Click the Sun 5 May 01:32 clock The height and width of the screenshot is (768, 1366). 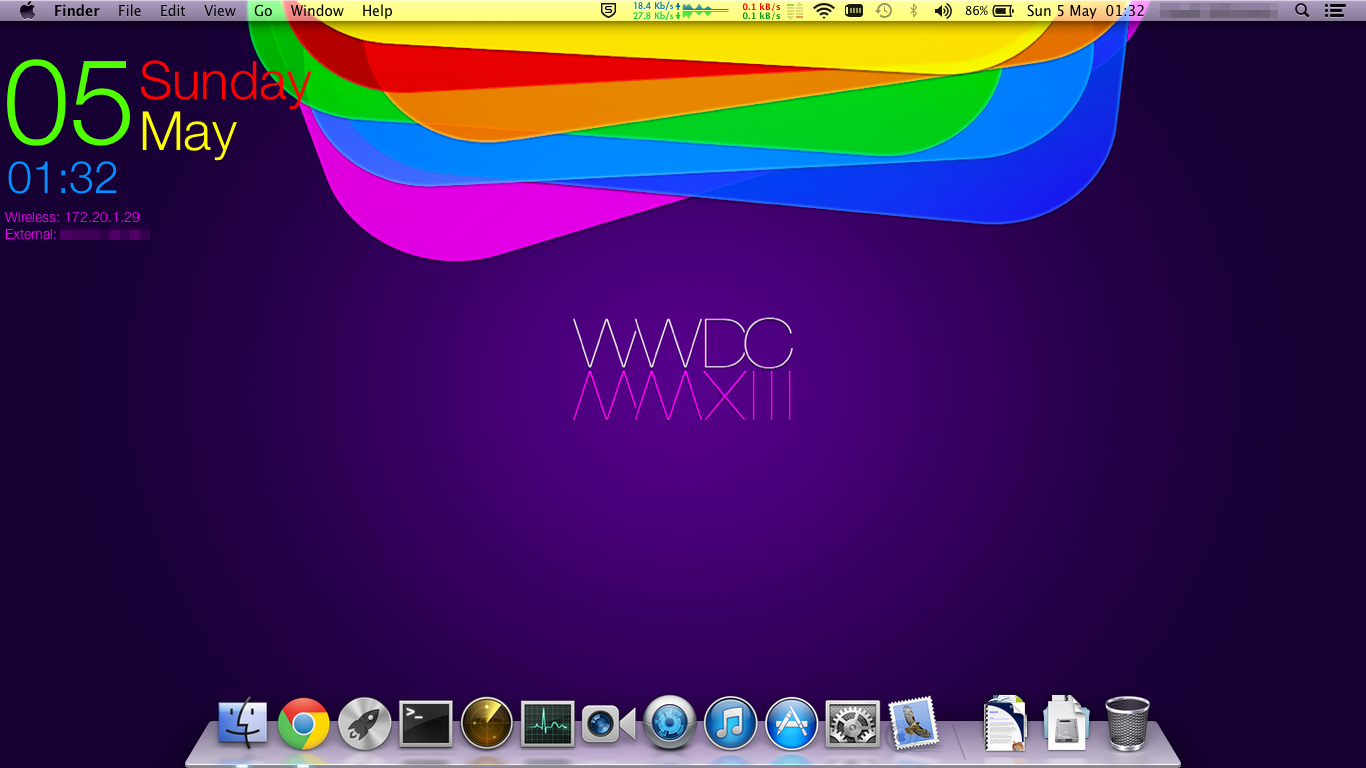tap(1086, 11)
